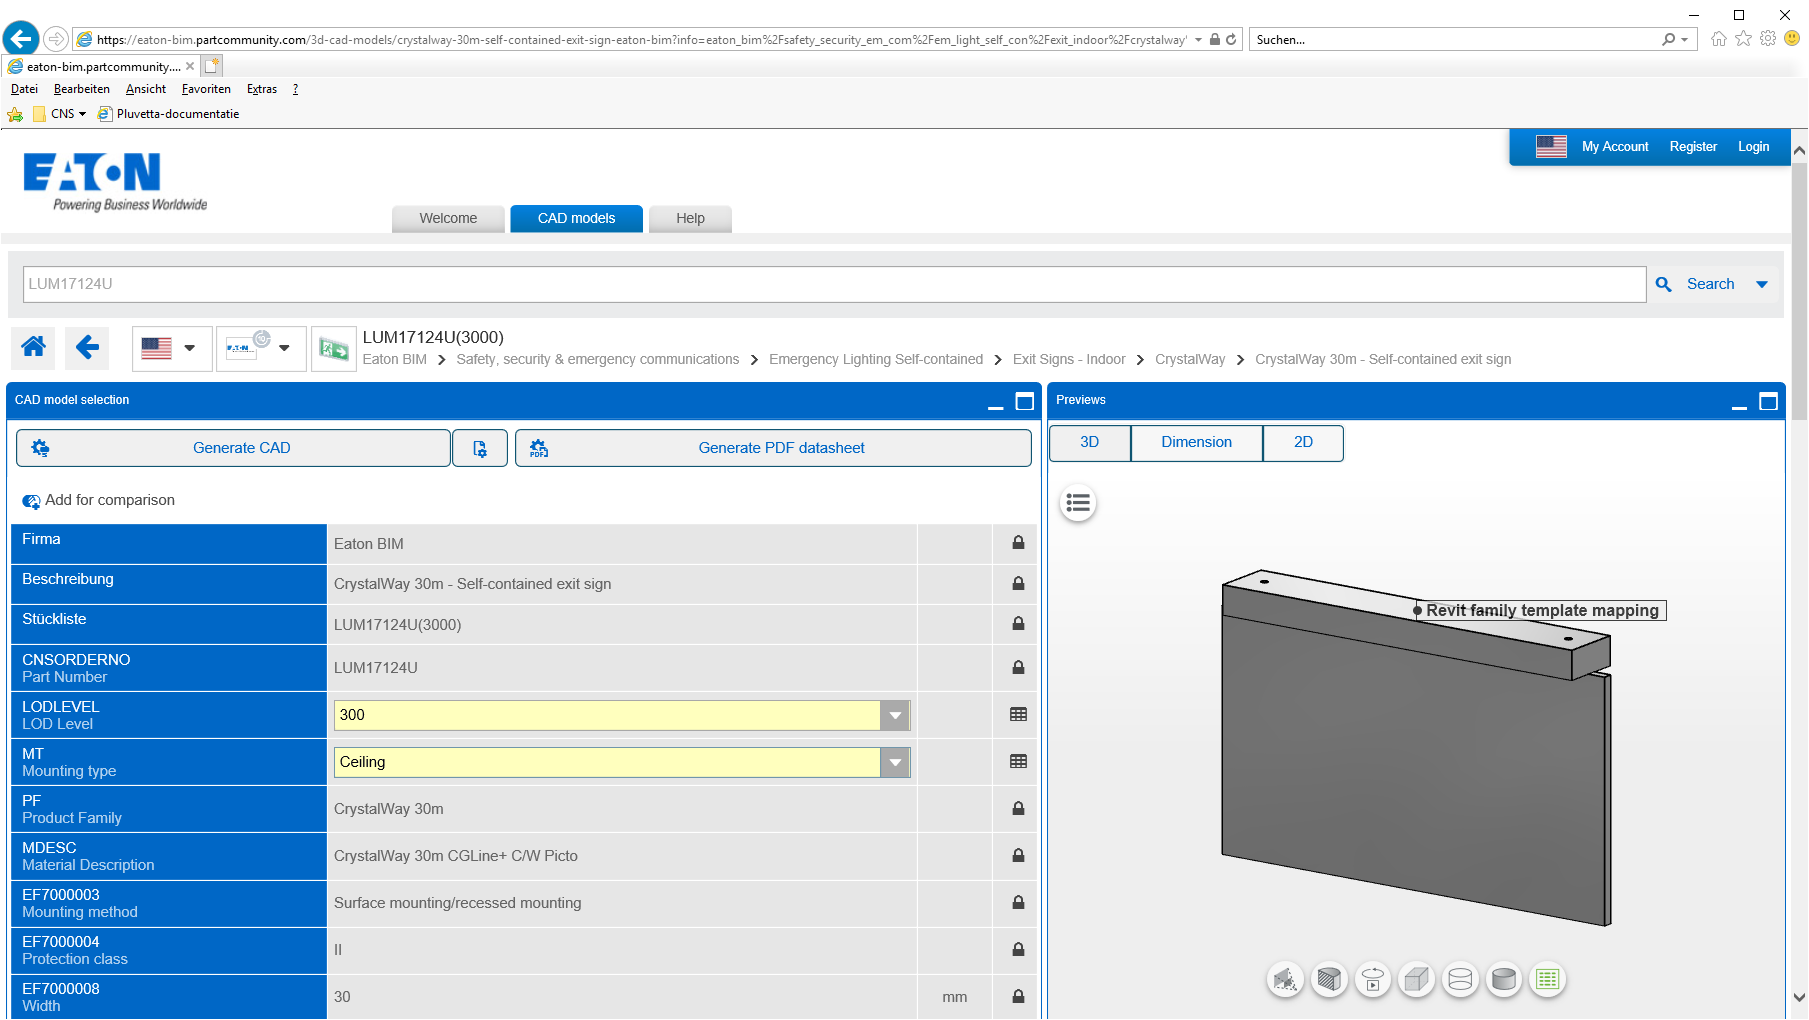Open the green table attributes icon
The height and width of the screenshot is (1020, 1809).
(1547, 980)
